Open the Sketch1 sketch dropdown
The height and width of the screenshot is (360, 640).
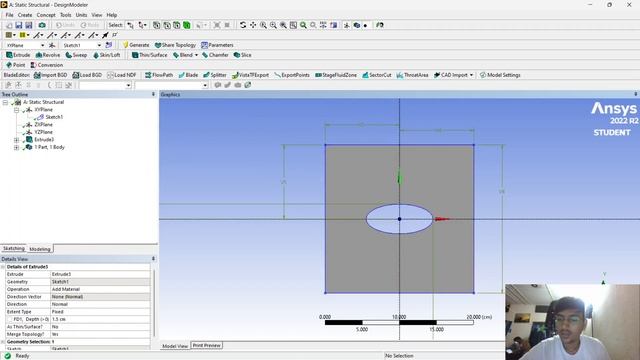click(x=99, y=45)
